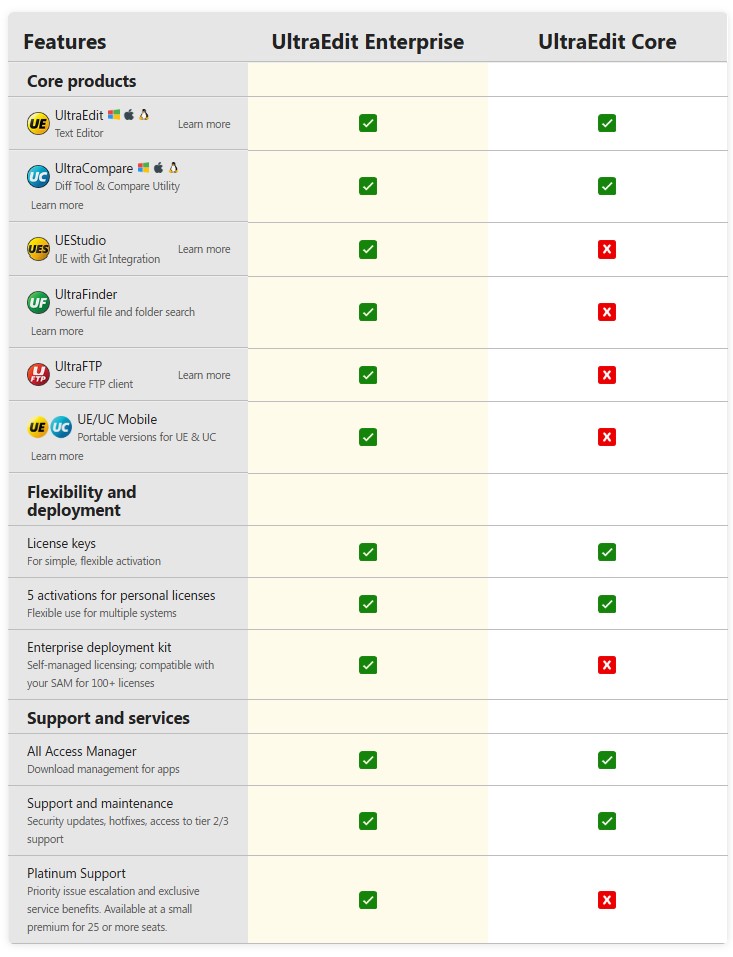733x957 pixels.
Task: Click the UltraCompare UC product icon
Action: point(38,177)
